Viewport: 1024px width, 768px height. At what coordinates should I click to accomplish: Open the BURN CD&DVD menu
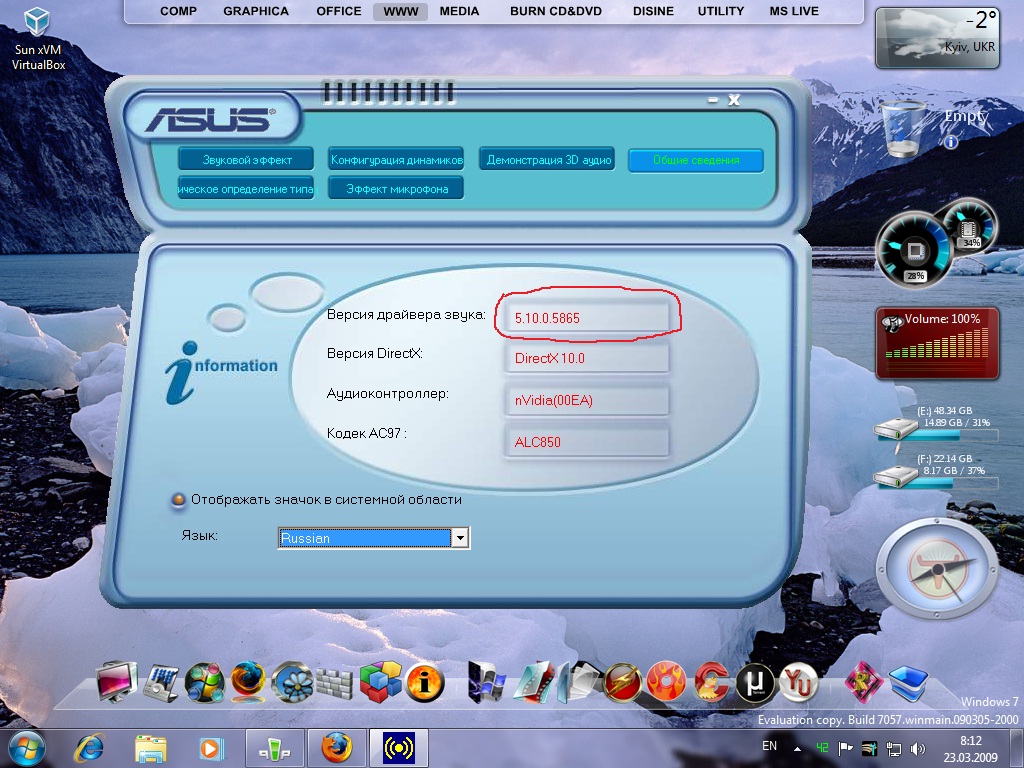coord(556,11)
